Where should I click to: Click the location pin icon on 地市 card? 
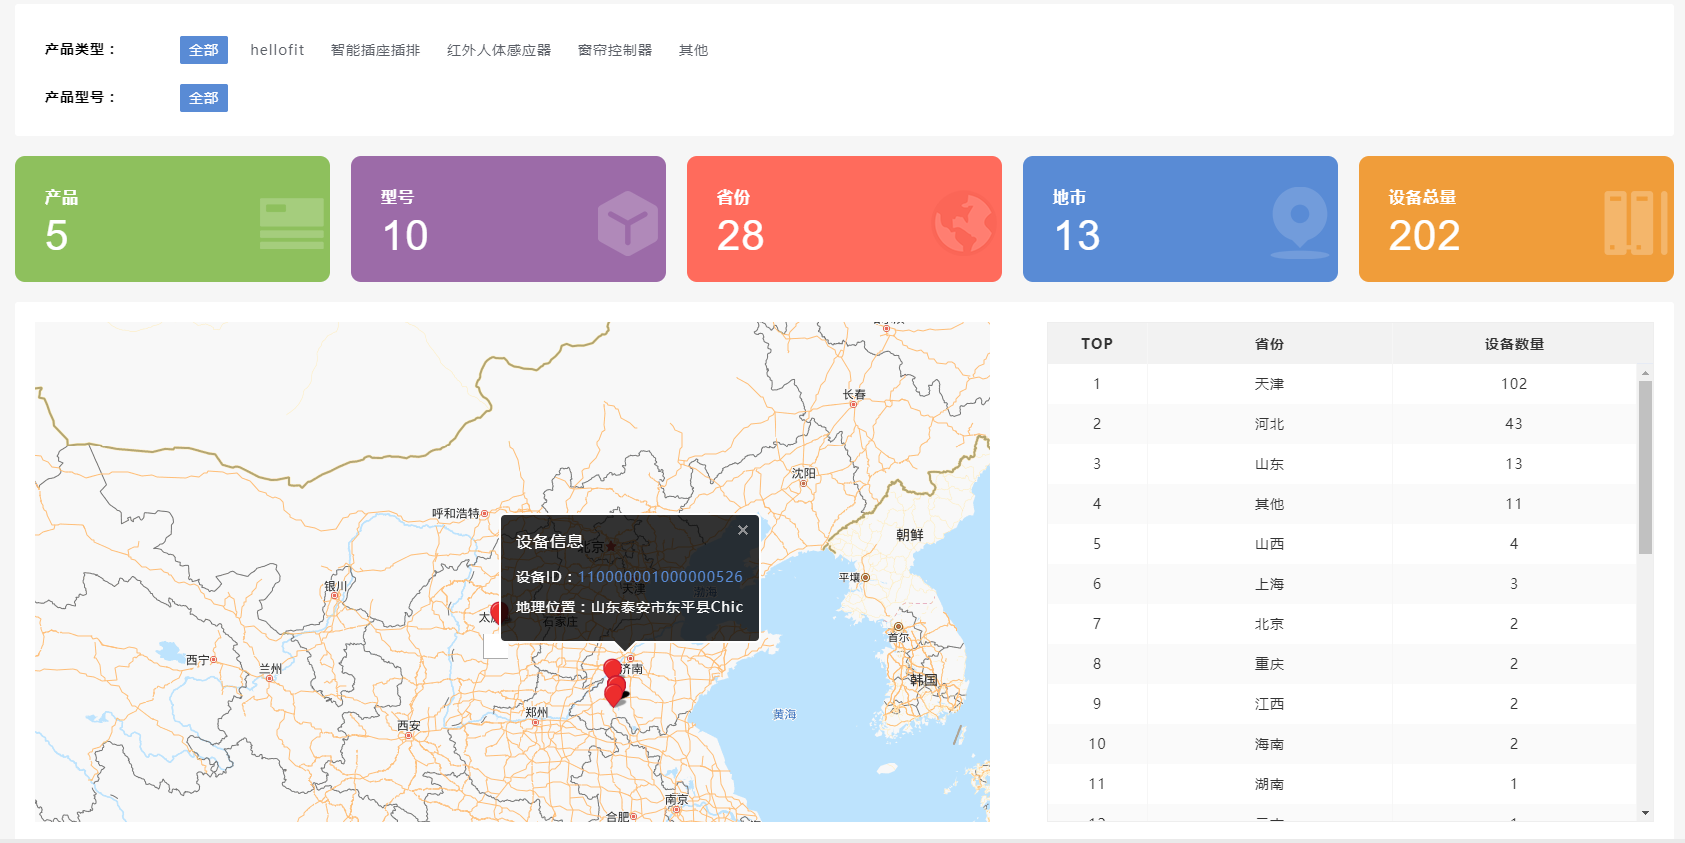pyautogui.click(x=1300, y=223)
